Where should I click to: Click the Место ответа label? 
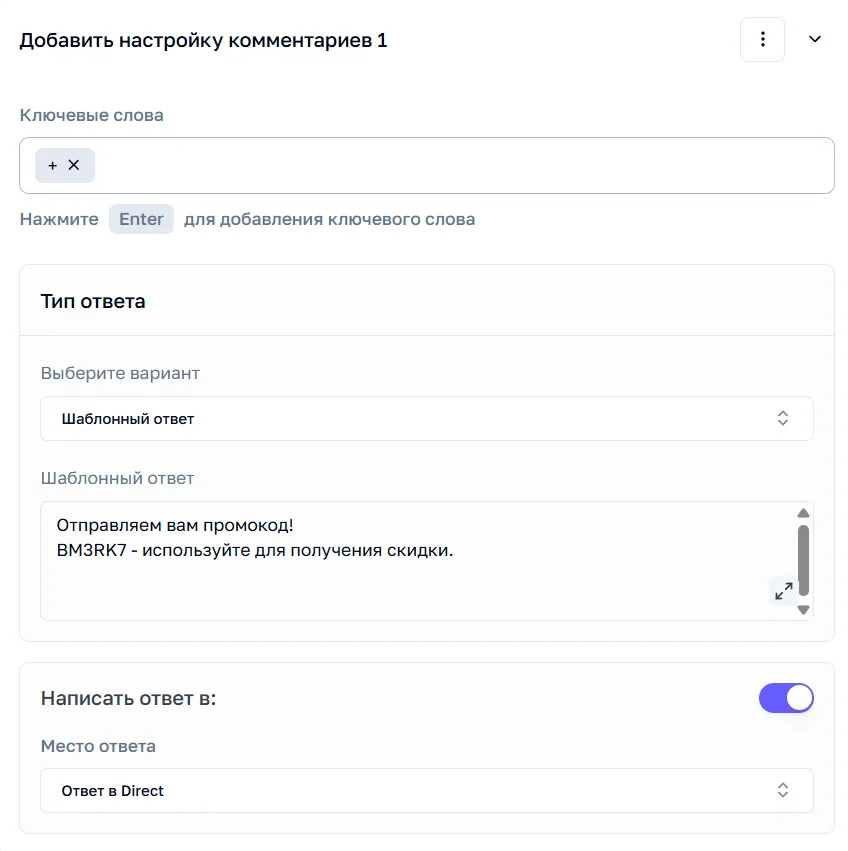click(x=98, y=746)
